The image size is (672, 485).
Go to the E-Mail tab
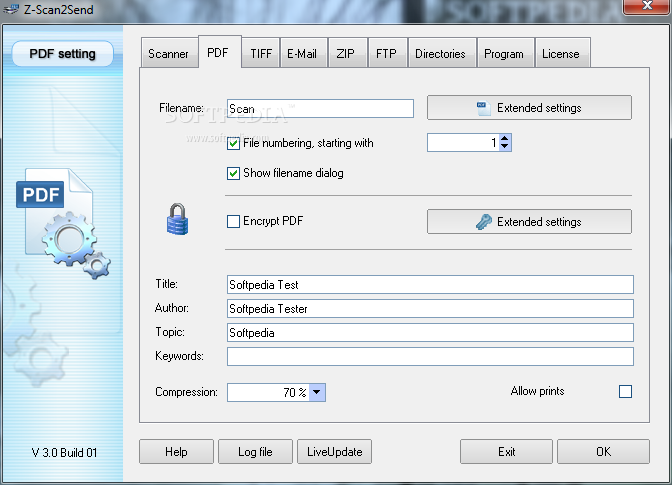pos(304,54)
